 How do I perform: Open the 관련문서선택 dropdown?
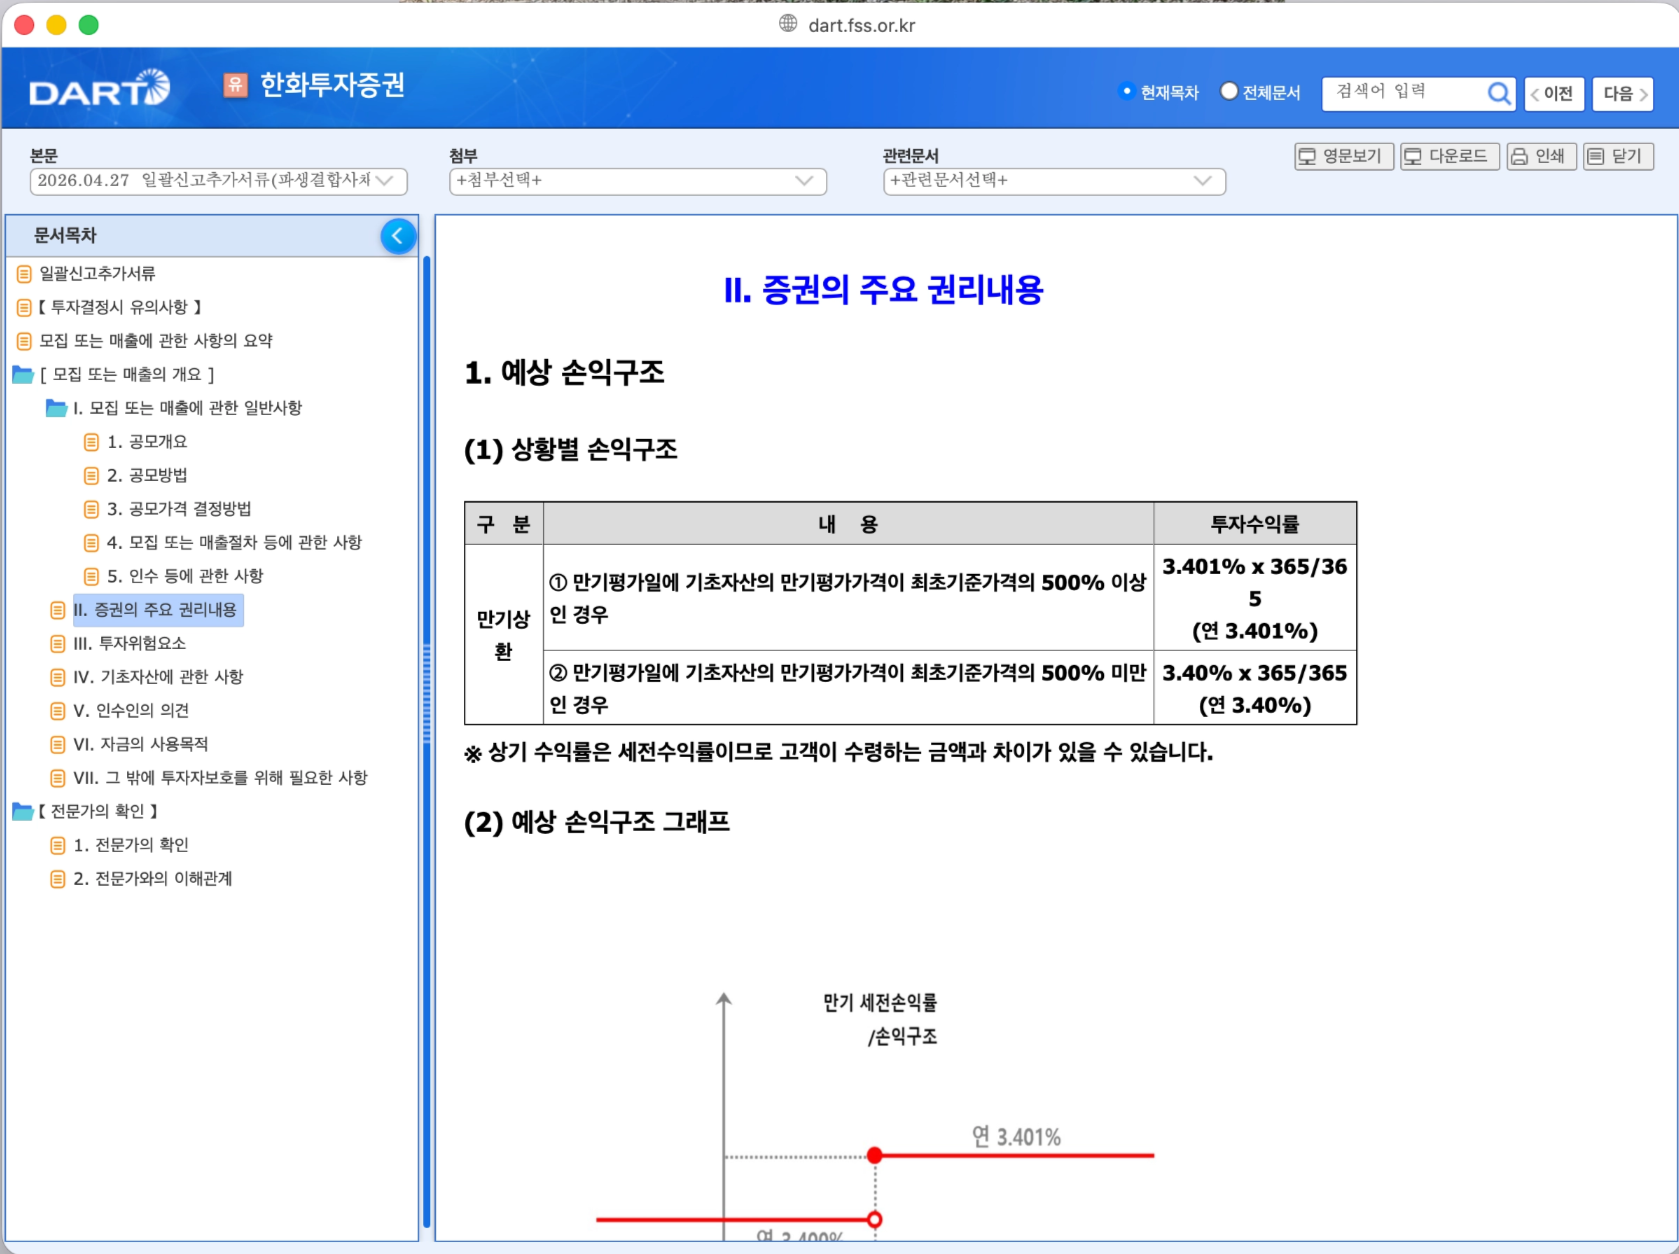click(1054, 181)
